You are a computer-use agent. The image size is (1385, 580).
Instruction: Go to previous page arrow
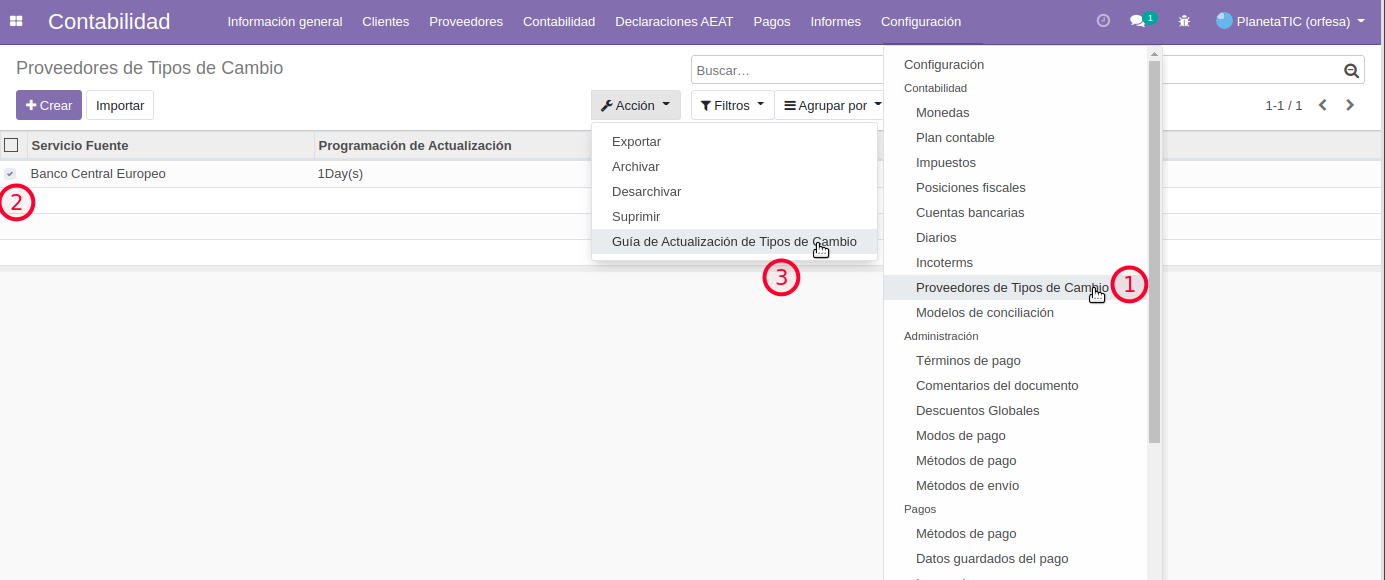click(x=1322, y=105)
